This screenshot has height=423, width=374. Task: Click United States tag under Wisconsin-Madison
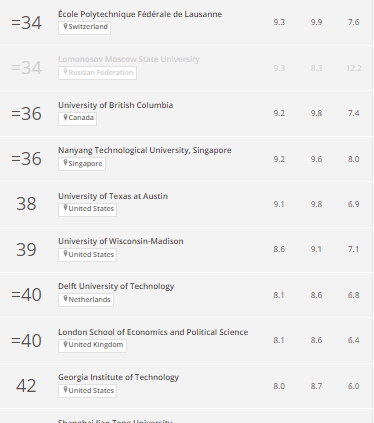87,255
